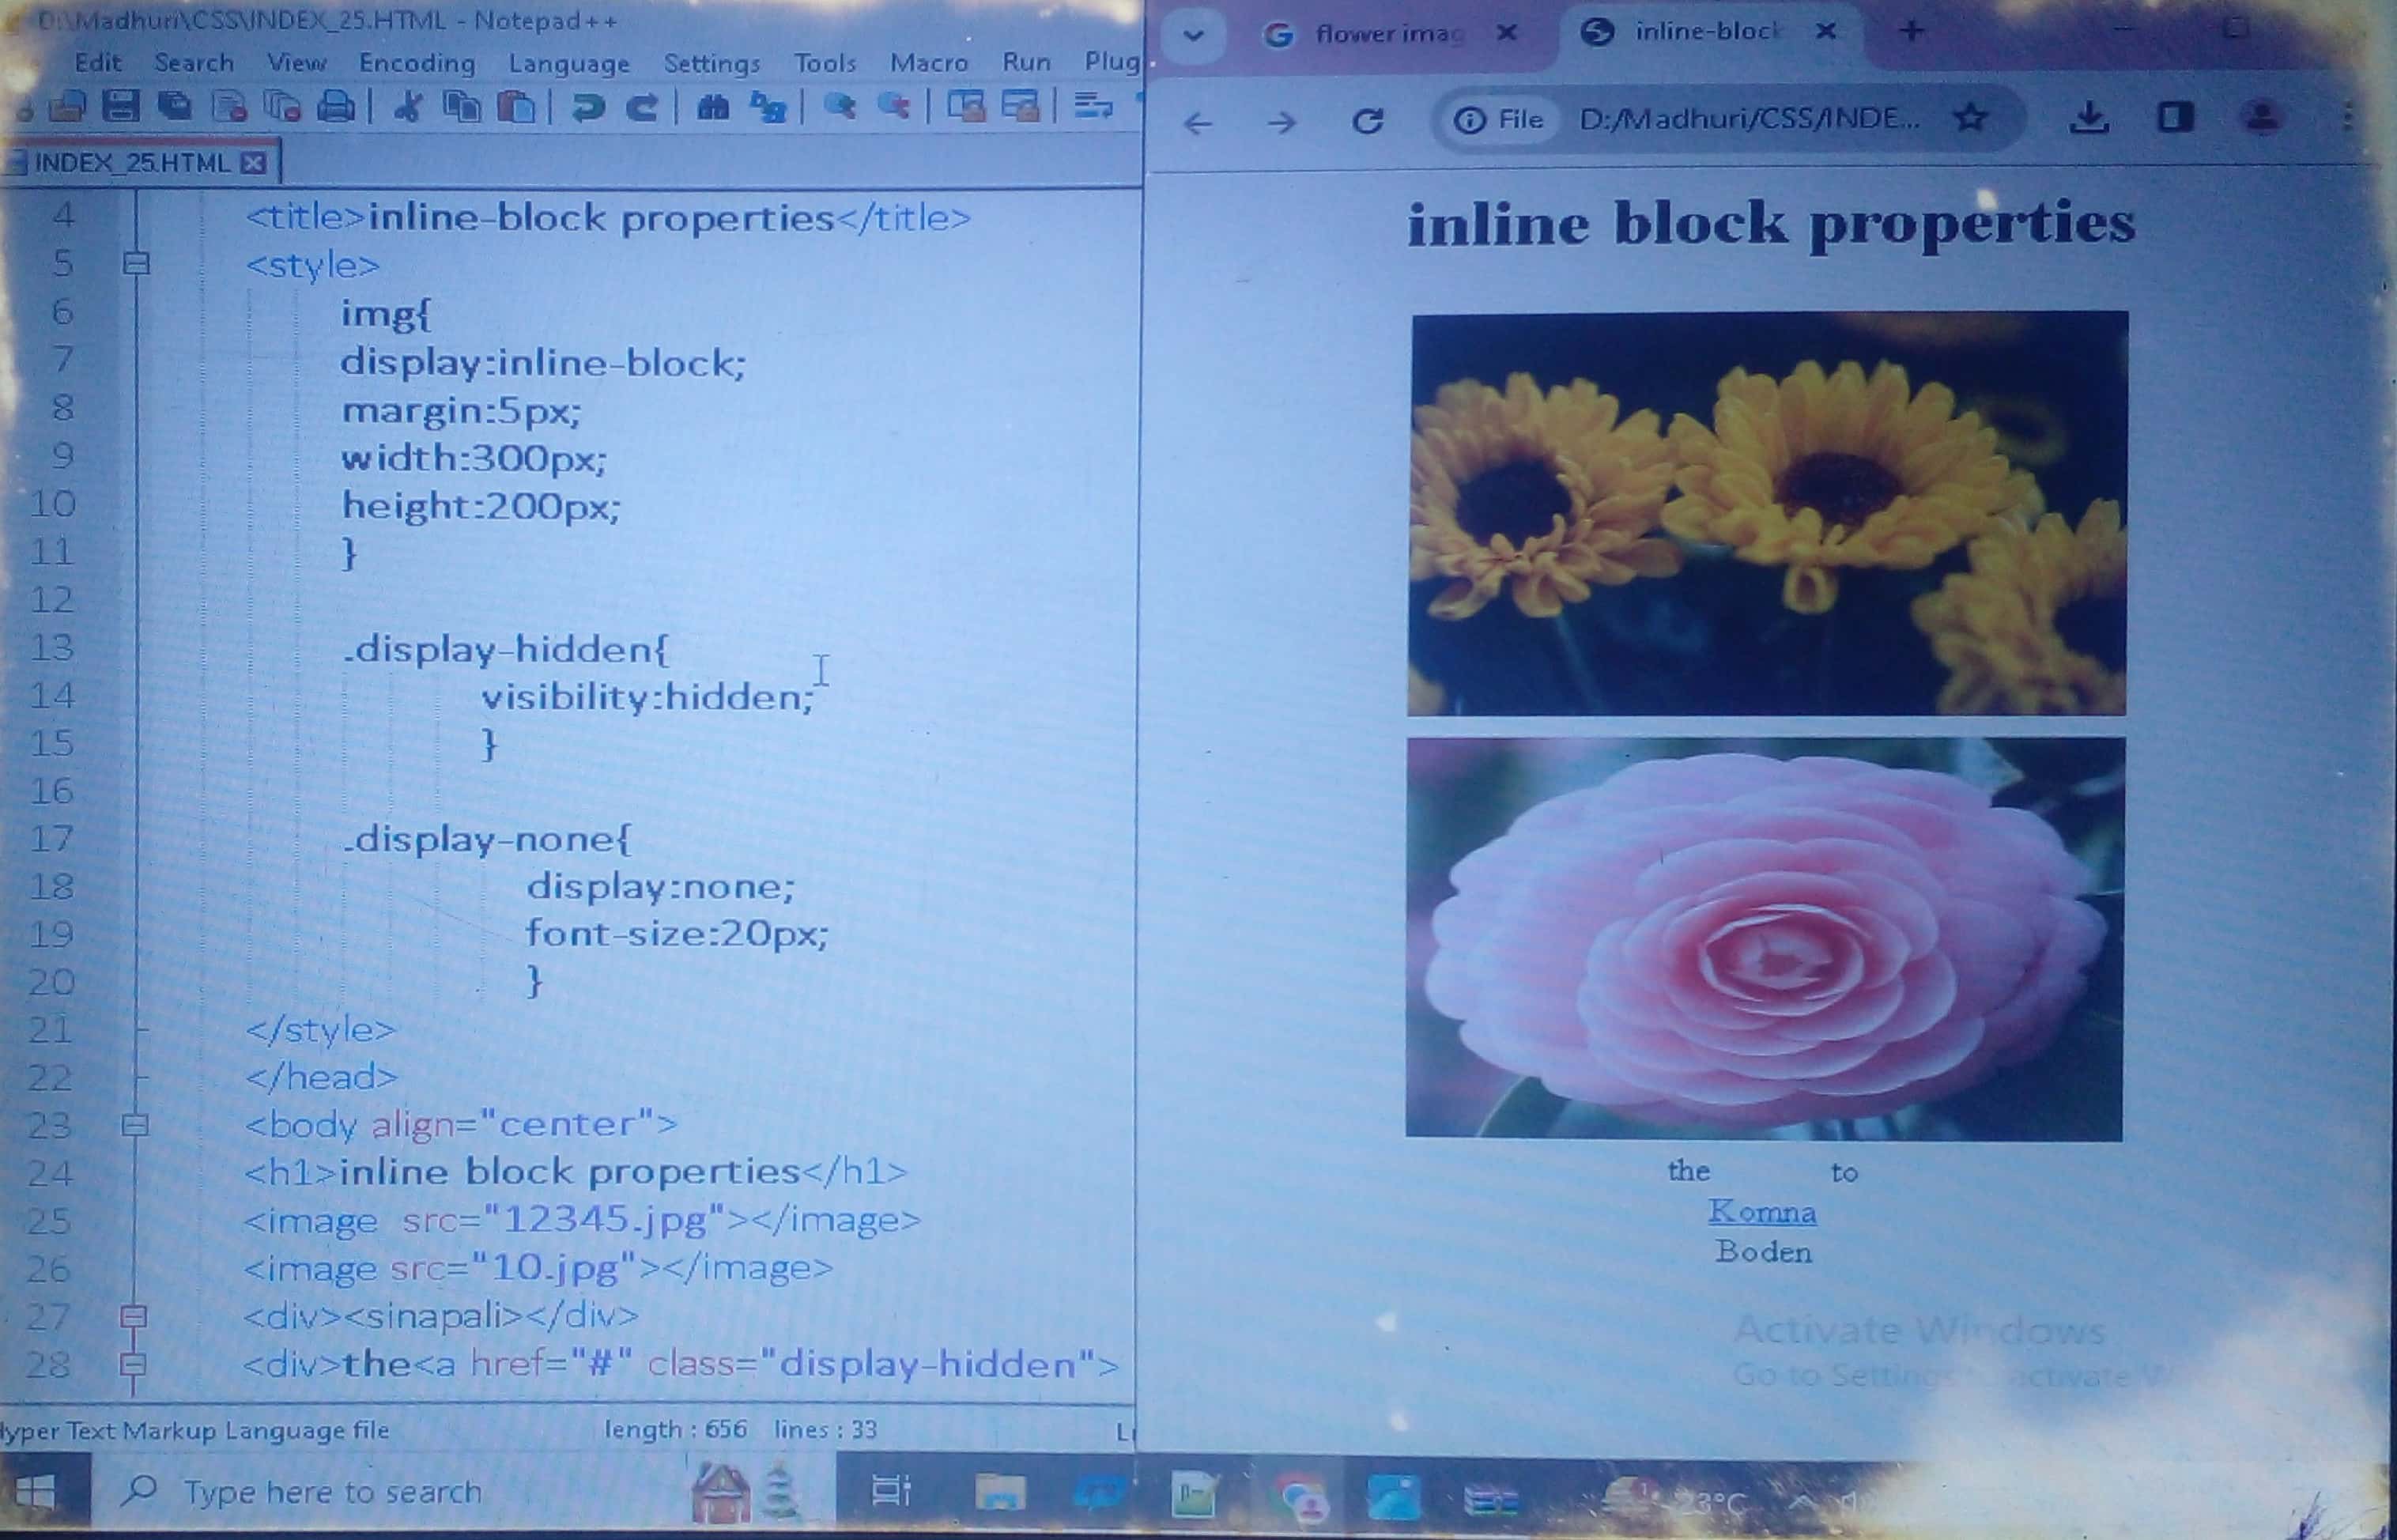This screenshot has height=1540, width=2397.
Task: Collapse the div fold marker on line 27
Action: 134,1316
